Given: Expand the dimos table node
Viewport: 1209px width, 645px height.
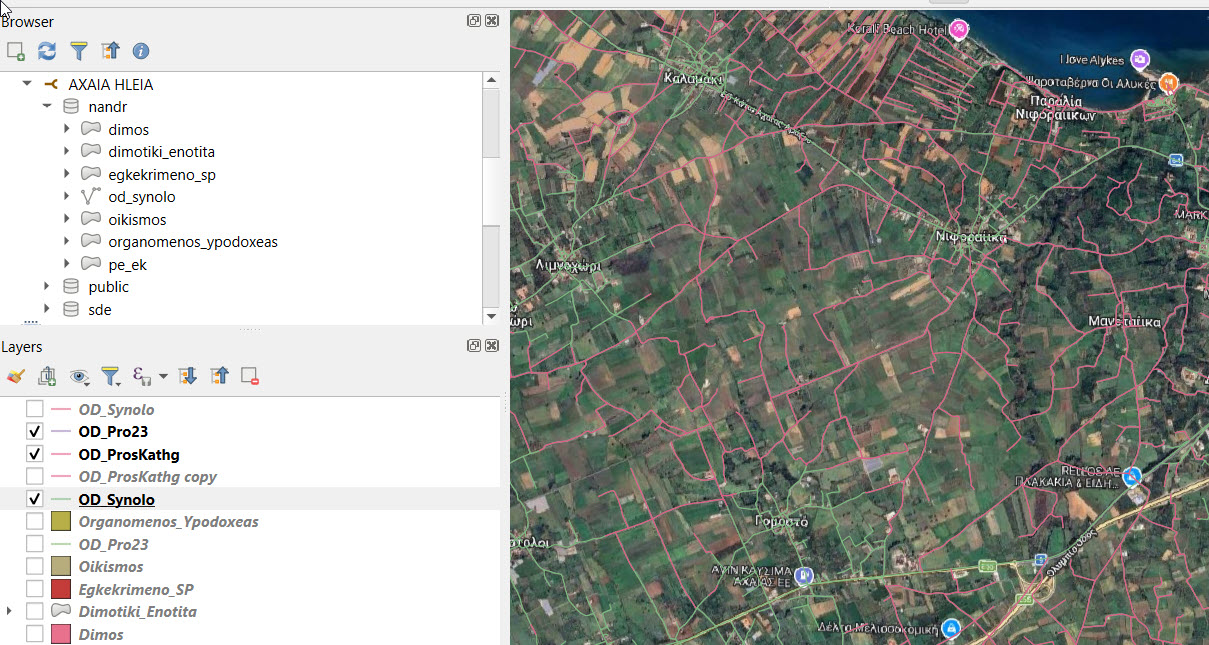Looking at the screenshot, I should point(67,130).
